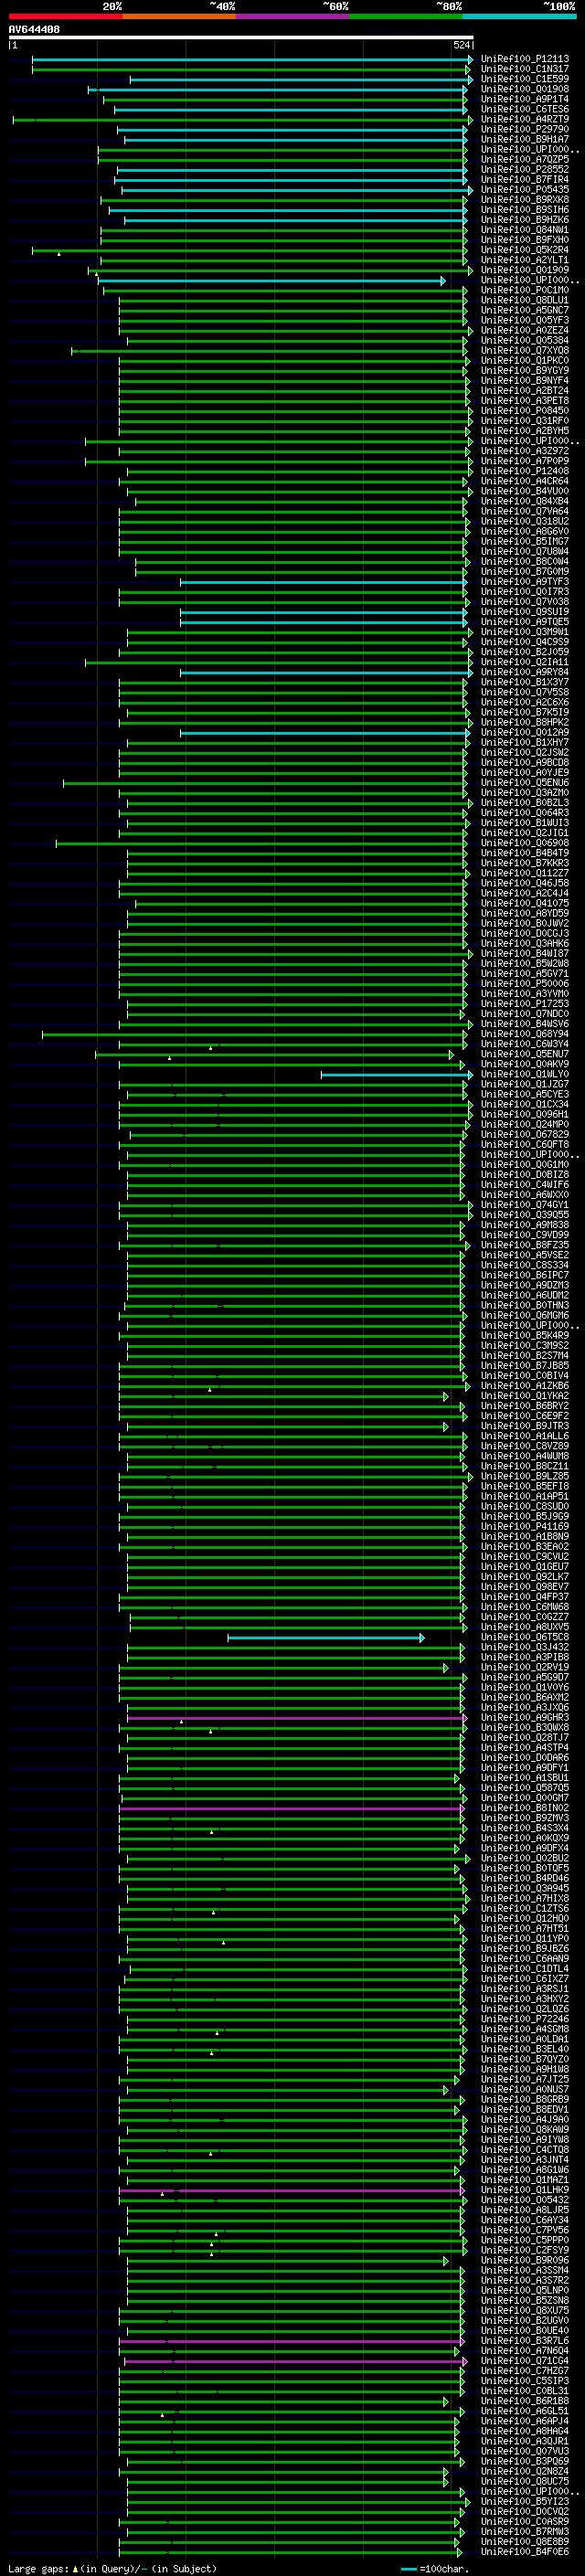Click the green ~80% identity color legend
Image resolution: width=585 pixels, height=2576 pixels.
point(406,16)
